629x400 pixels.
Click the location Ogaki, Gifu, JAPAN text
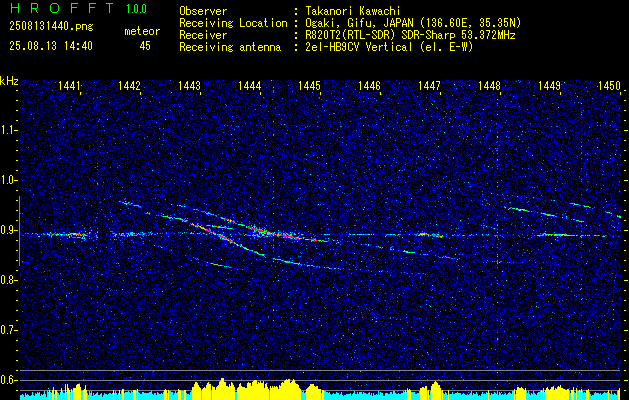[413, 23]
